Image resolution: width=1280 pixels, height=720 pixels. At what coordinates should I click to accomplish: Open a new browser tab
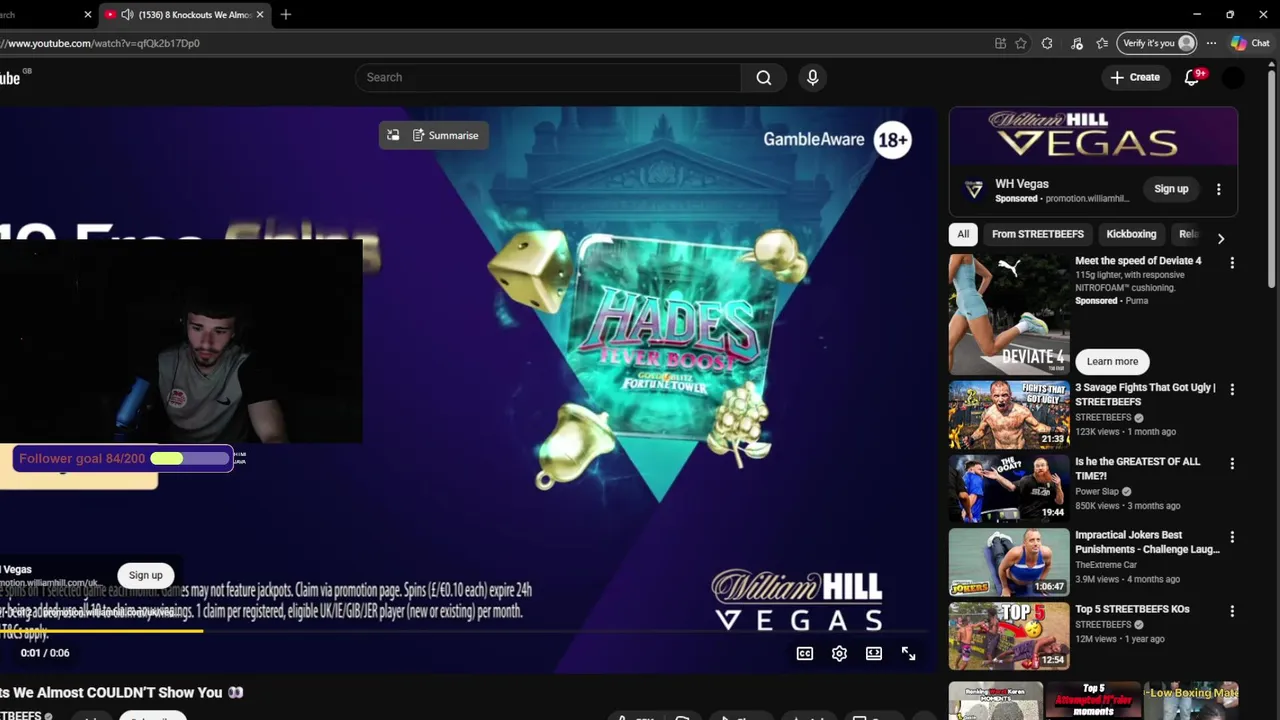click(x=286, y=15)
